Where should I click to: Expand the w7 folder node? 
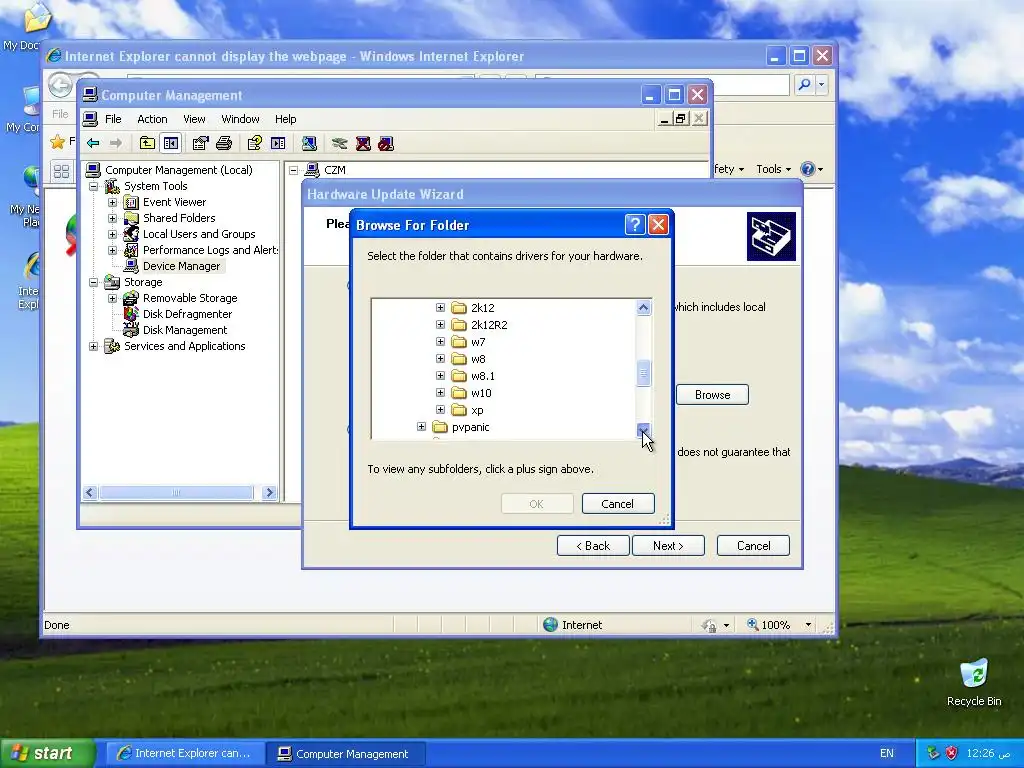(440, 342)
